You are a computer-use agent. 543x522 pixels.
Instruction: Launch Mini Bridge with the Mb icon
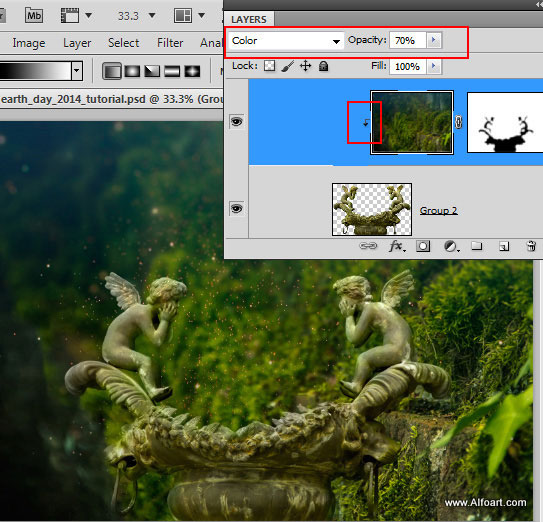click(34, 16)
